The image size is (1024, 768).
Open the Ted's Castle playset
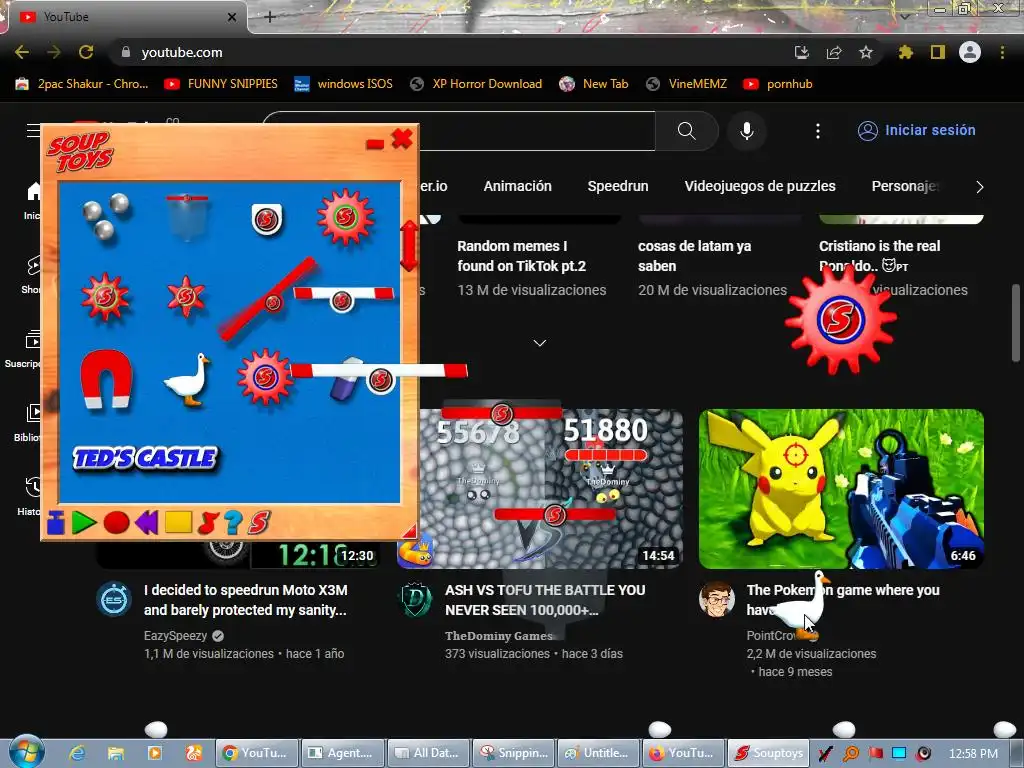click(x=145, y=458)
